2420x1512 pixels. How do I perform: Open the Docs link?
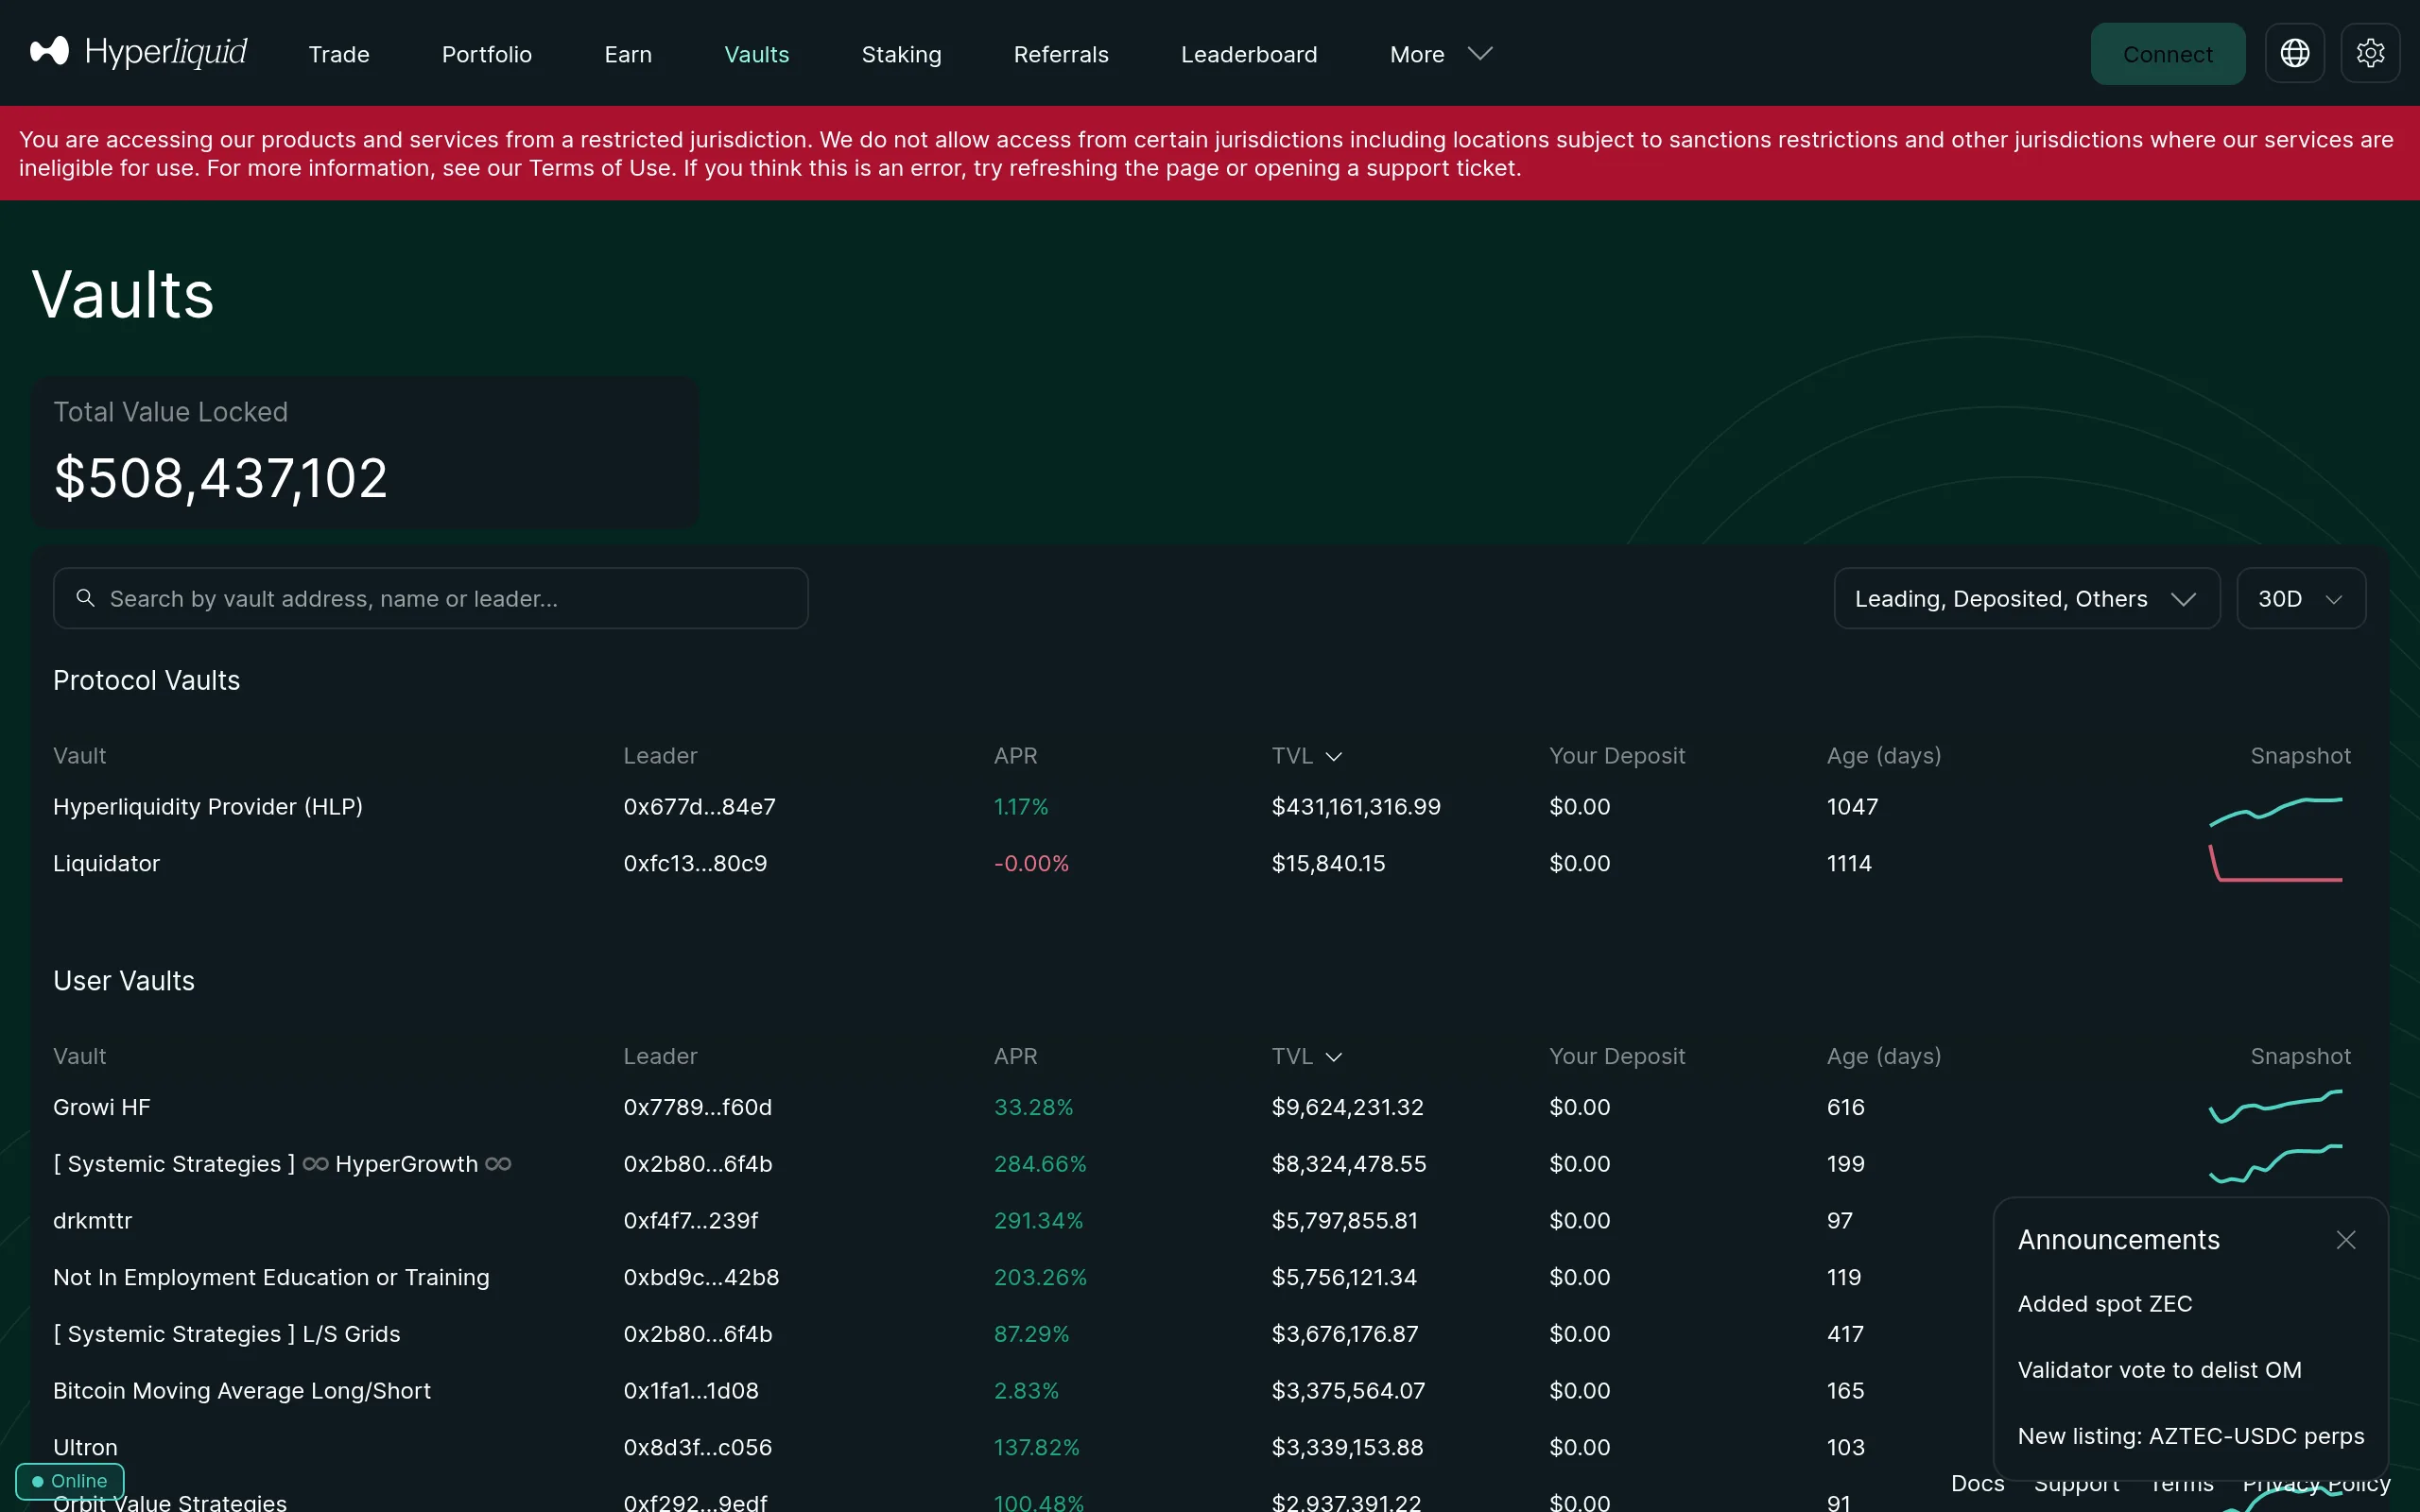(x=1977, y=1483)
